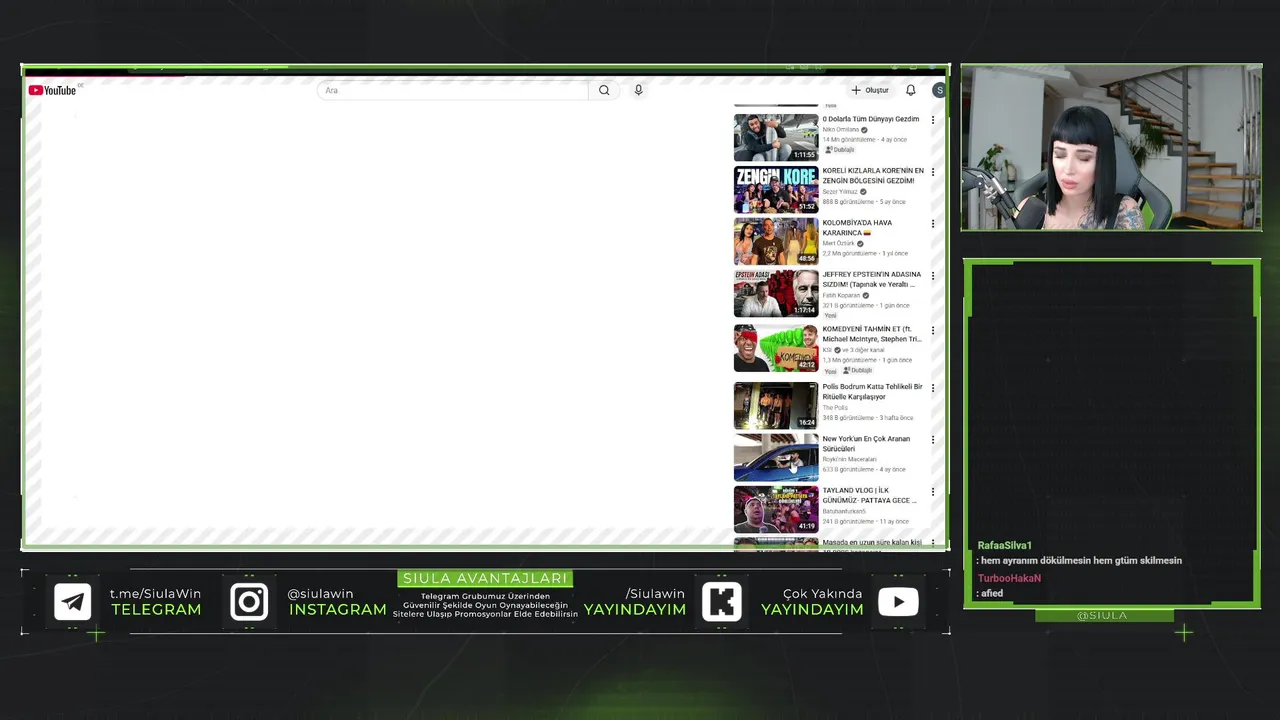The width and height of the screenshot is (1280, 720).
Task: Open options for 'Polis Bodrum Katta' video
Action: pos(933,388)
